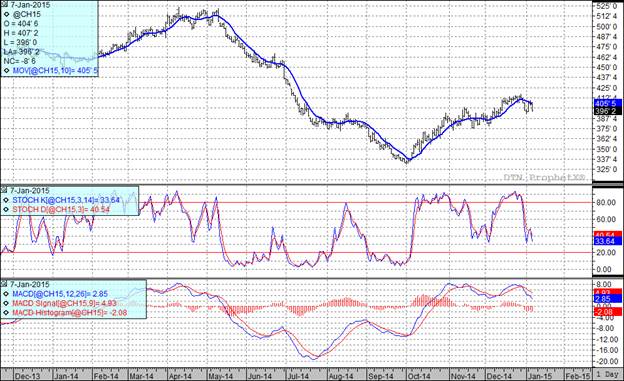Image resolution: width=624 pixels, height=381 pixels.
Task: Click the Dec-13 label on the time axis
Action: [x=27, y=376]
